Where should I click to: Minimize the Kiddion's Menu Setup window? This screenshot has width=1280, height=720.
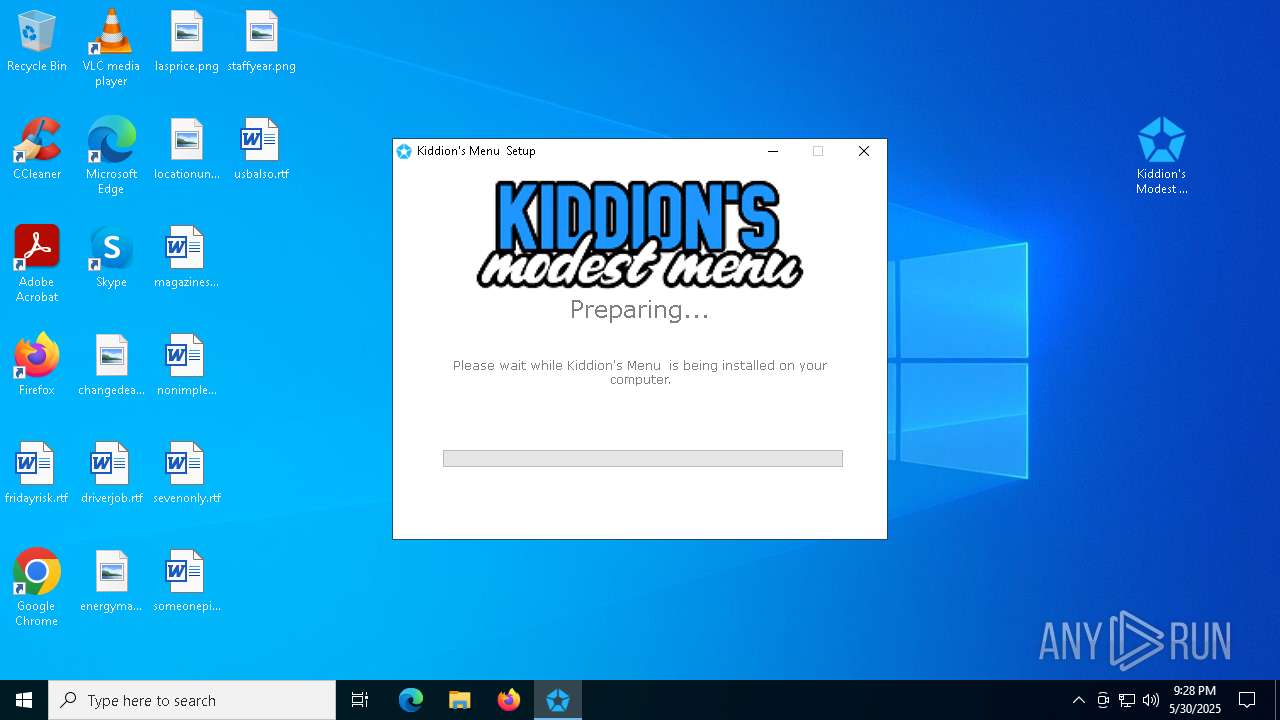[773, 151]
